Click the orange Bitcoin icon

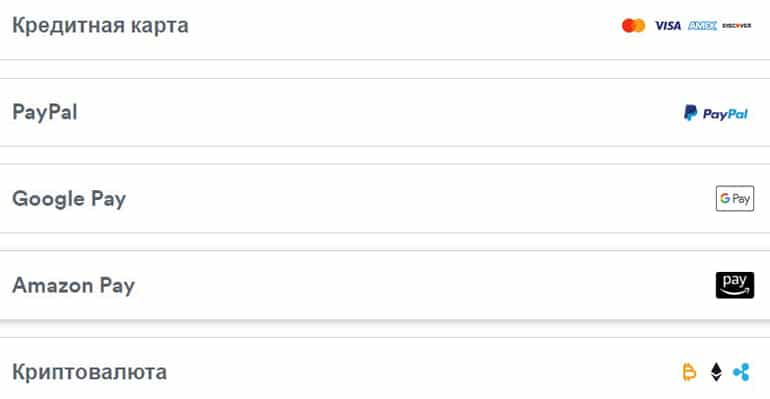point(689,372)
